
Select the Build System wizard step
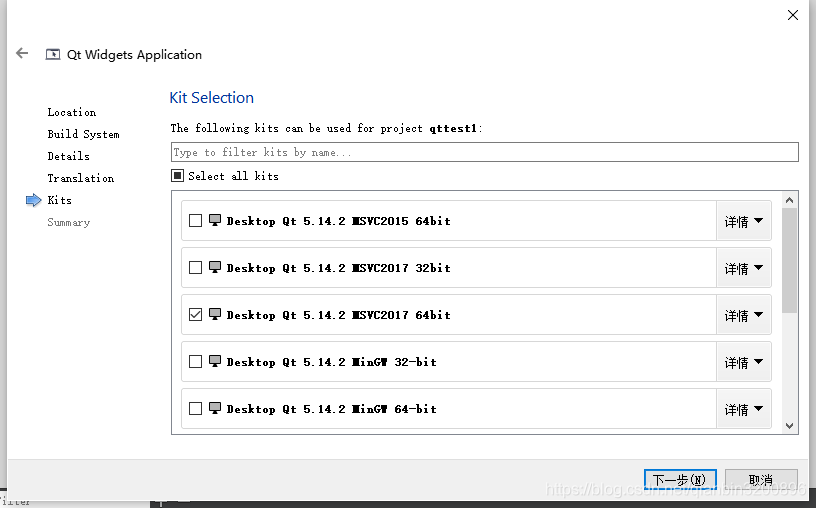pyautogui.click(x=83, y=134)
